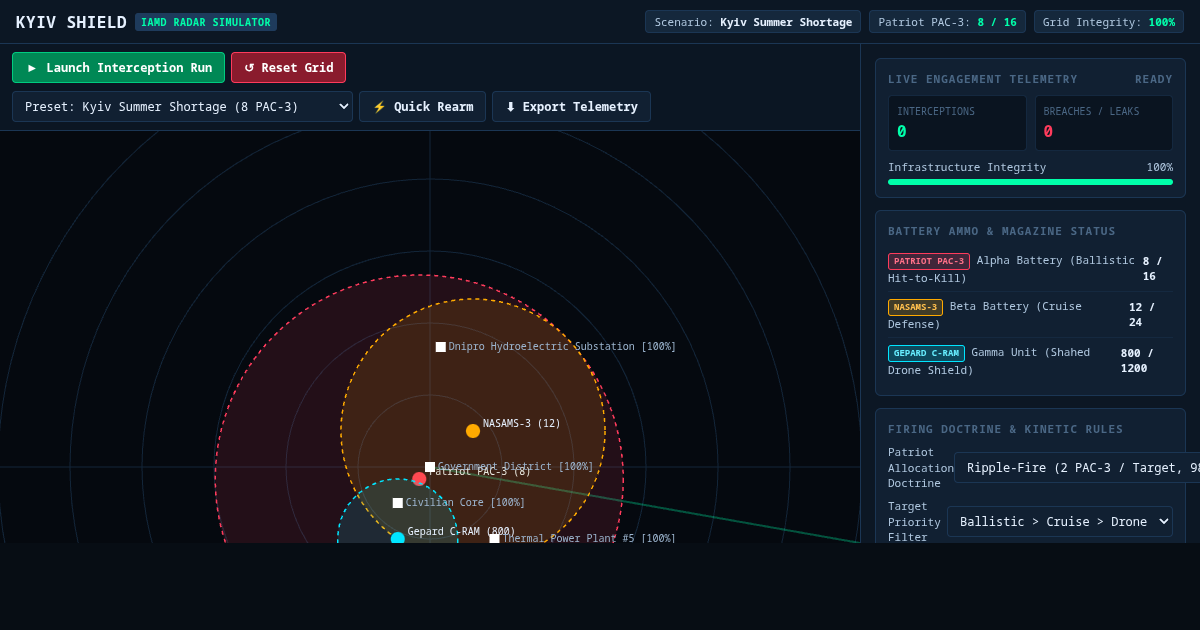
Task: Export the telemetry data
Action: (x=571, y=107)
